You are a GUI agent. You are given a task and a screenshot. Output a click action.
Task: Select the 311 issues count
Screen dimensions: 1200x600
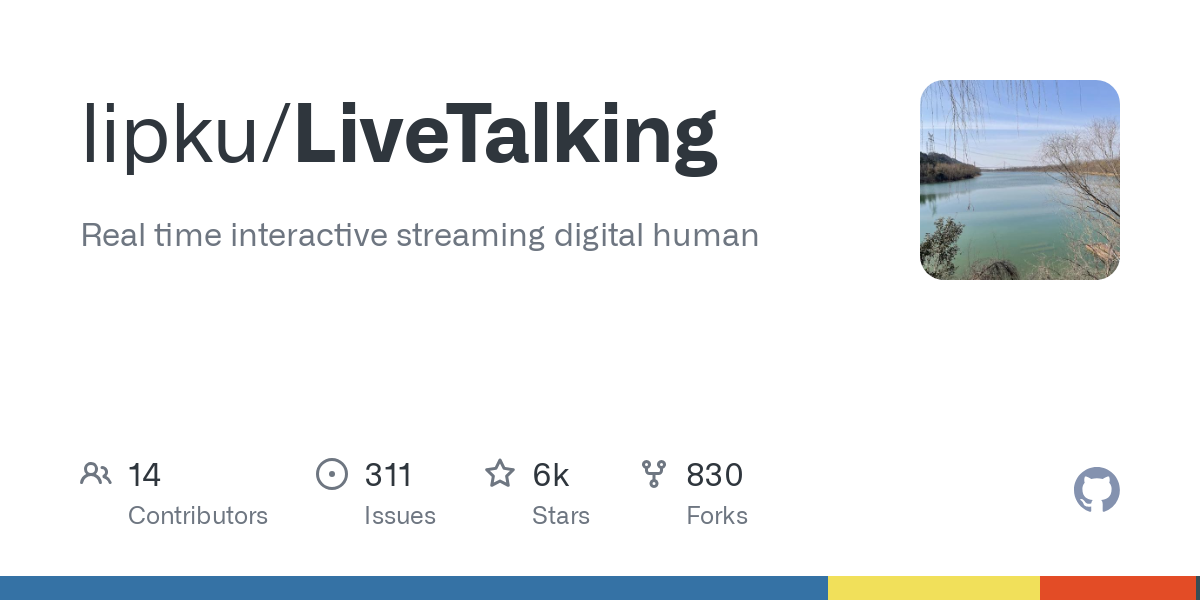(x=388, y=475)
